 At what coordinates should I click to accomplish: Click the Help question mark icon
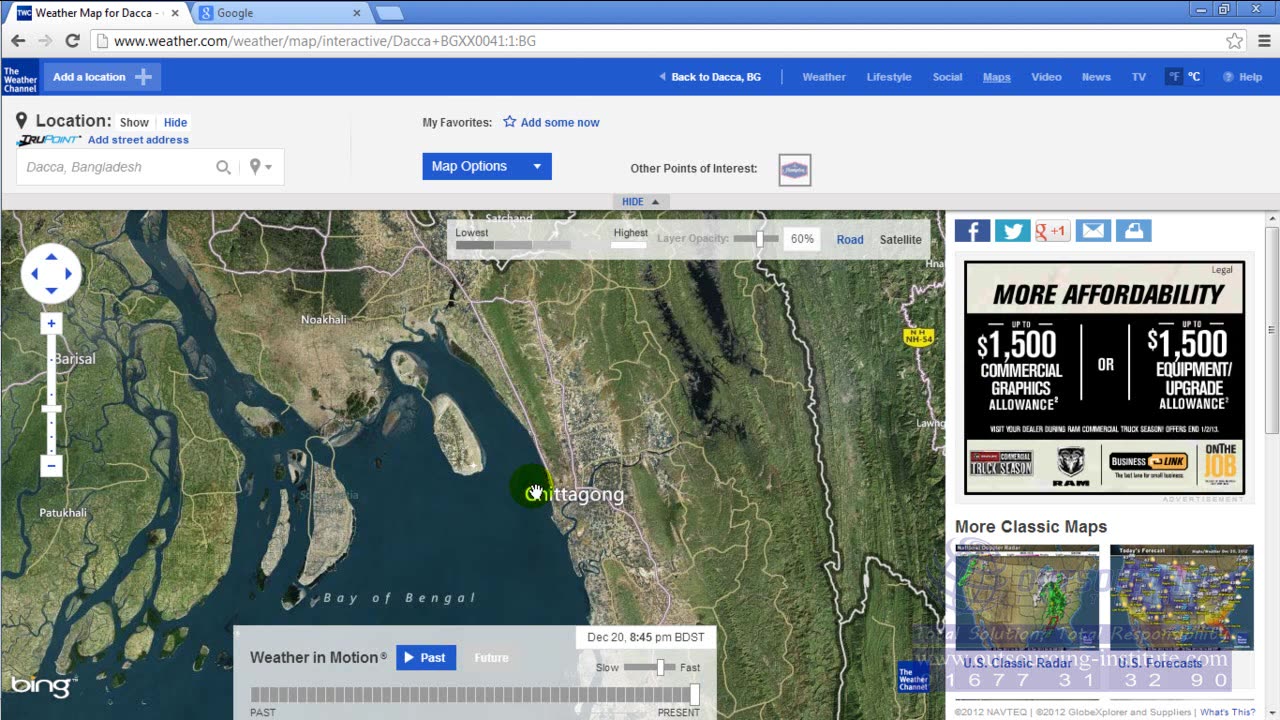(1227, 77)
